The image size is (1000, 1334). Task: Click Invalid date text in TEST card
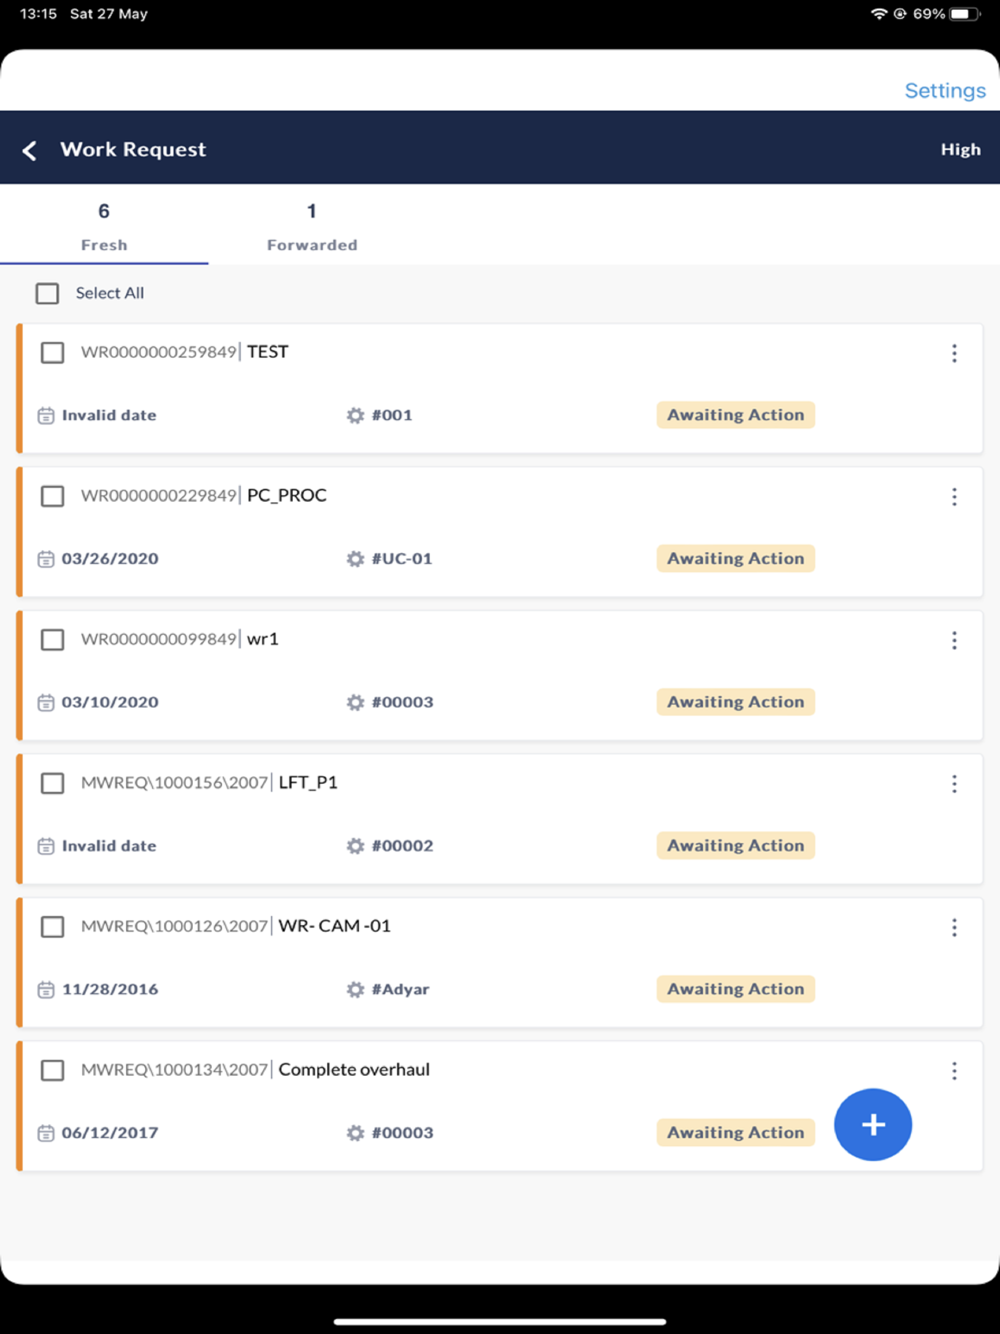[x=109, y=415]
